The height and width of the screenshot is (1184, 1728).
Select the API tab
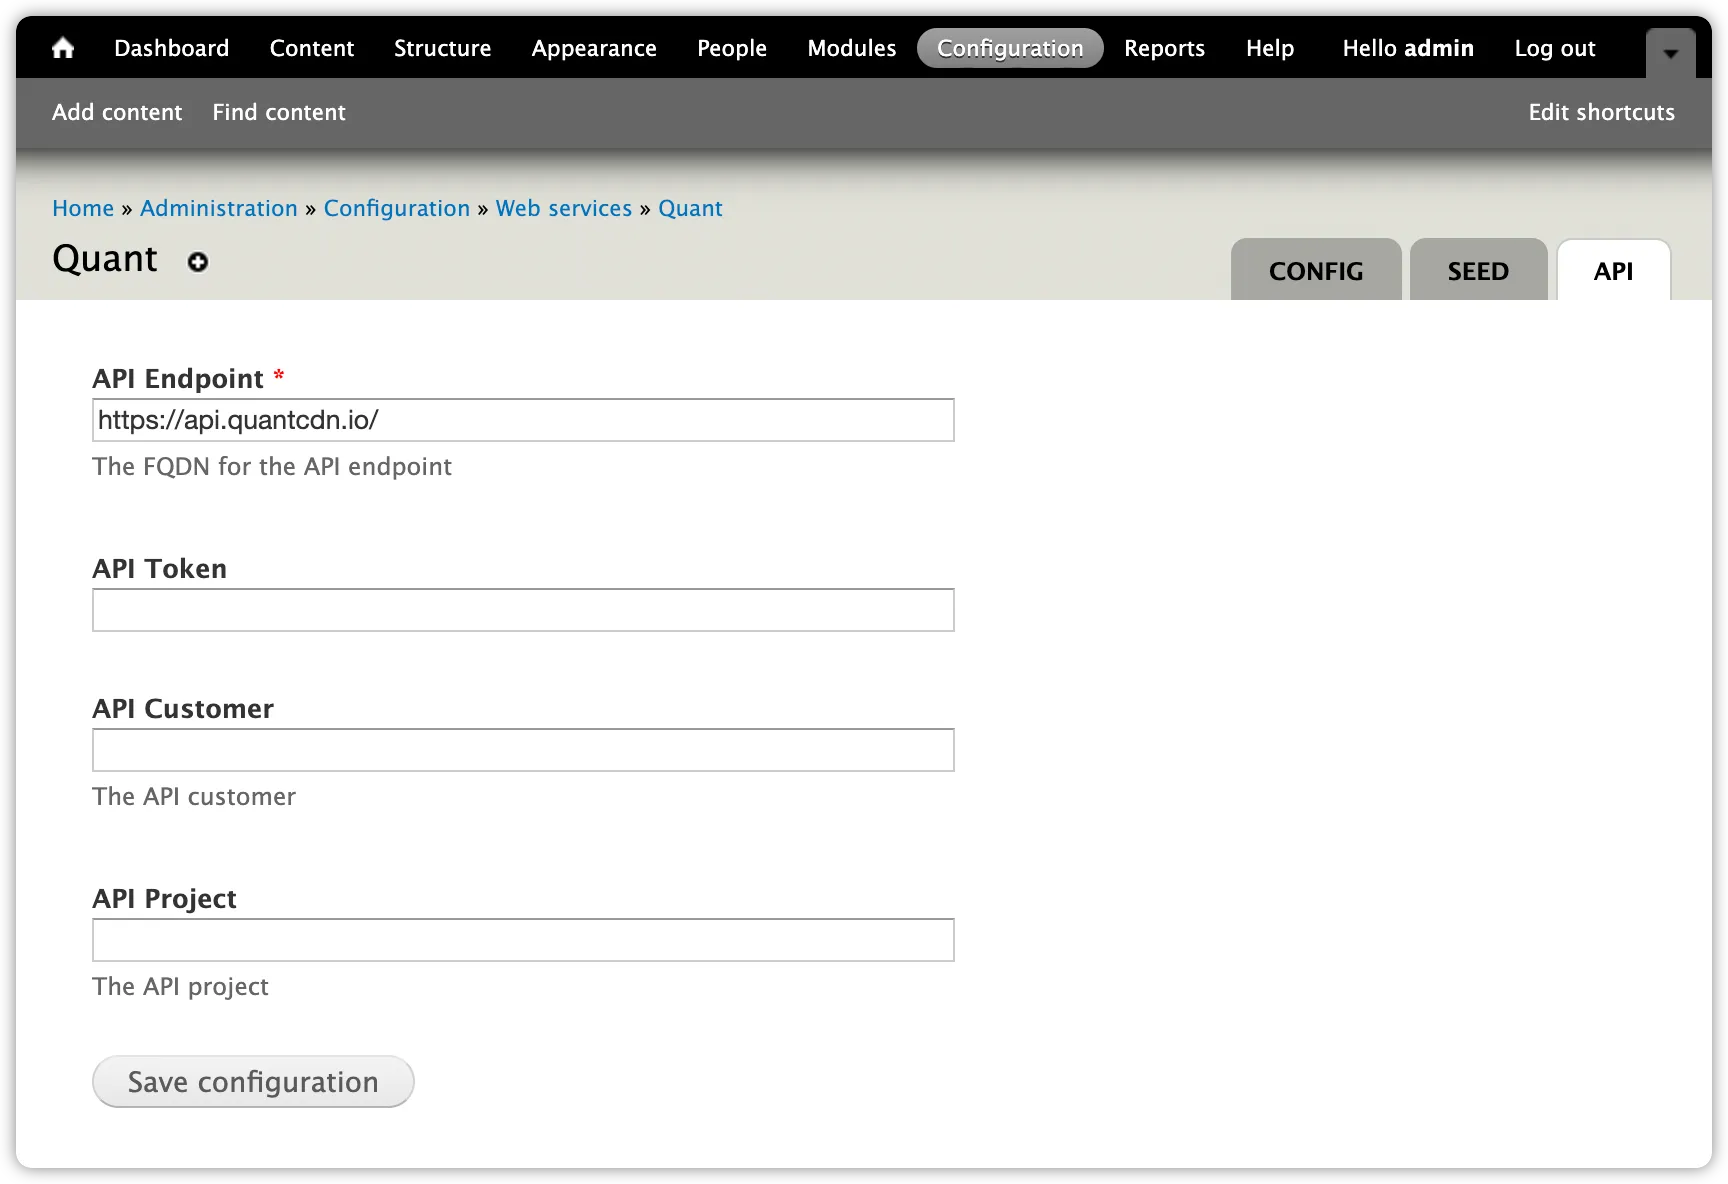coord(1612,270)
